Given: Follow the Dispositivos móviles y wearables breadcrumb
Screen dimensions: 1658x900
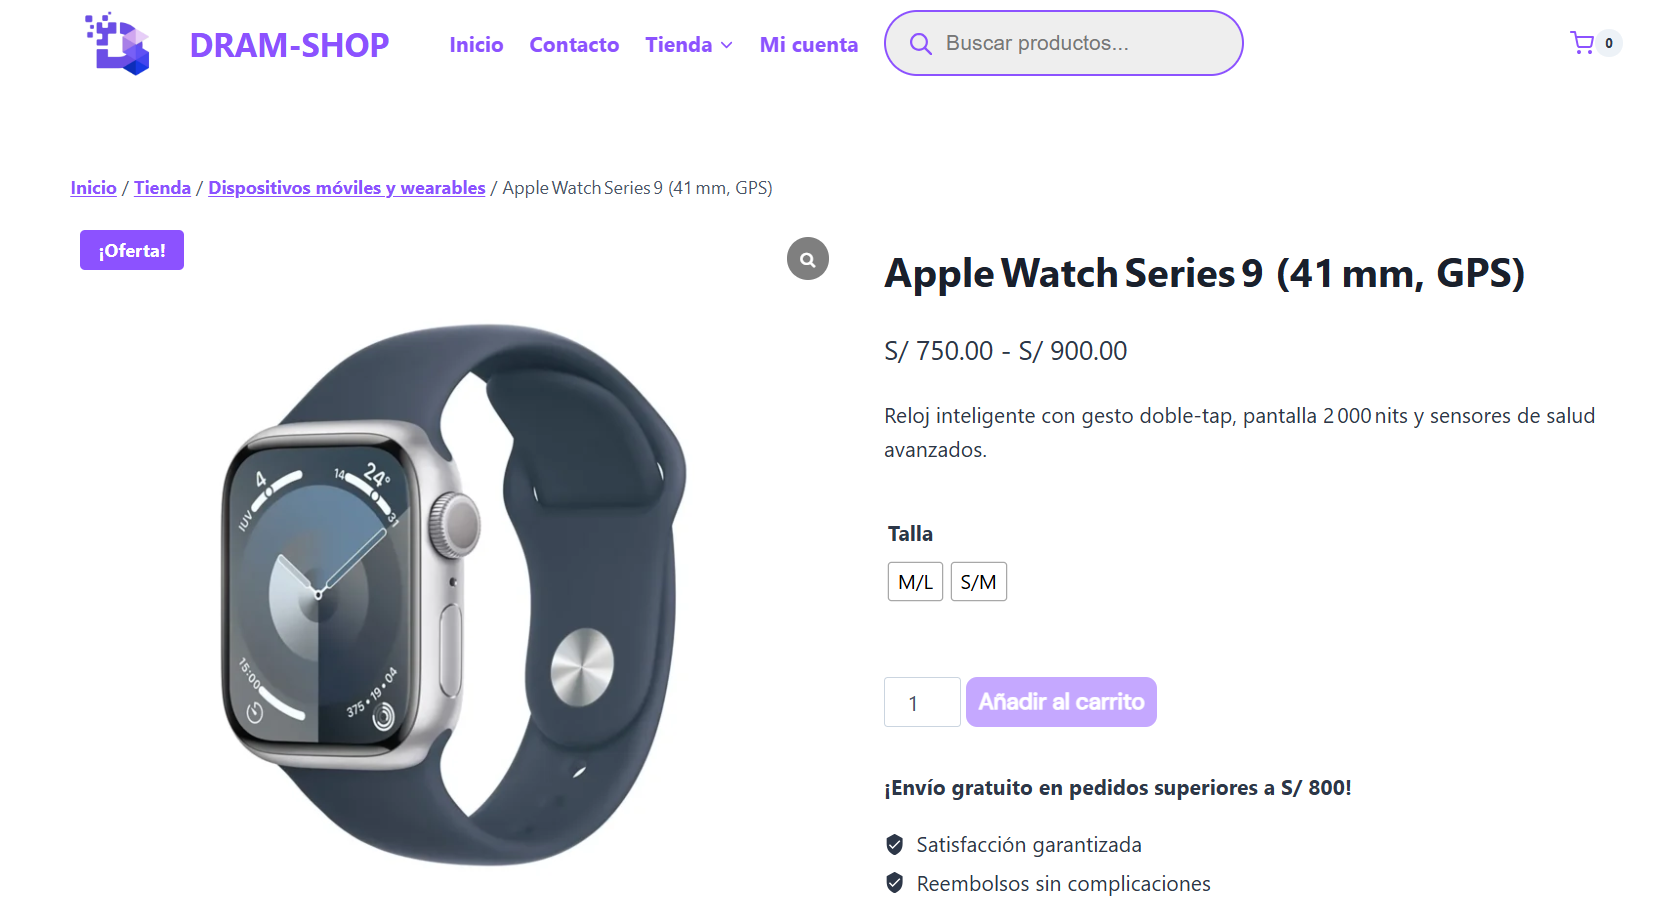Looking at the screenshot, I should [347, 188].
